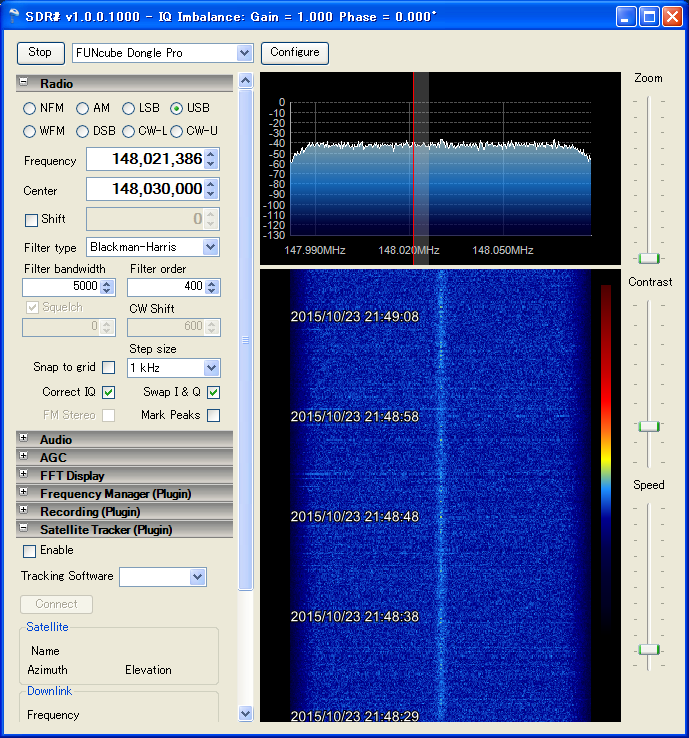
Task: Uncheck the Correct IQ option
Action: pyautogui.click(x=108, y=392)
